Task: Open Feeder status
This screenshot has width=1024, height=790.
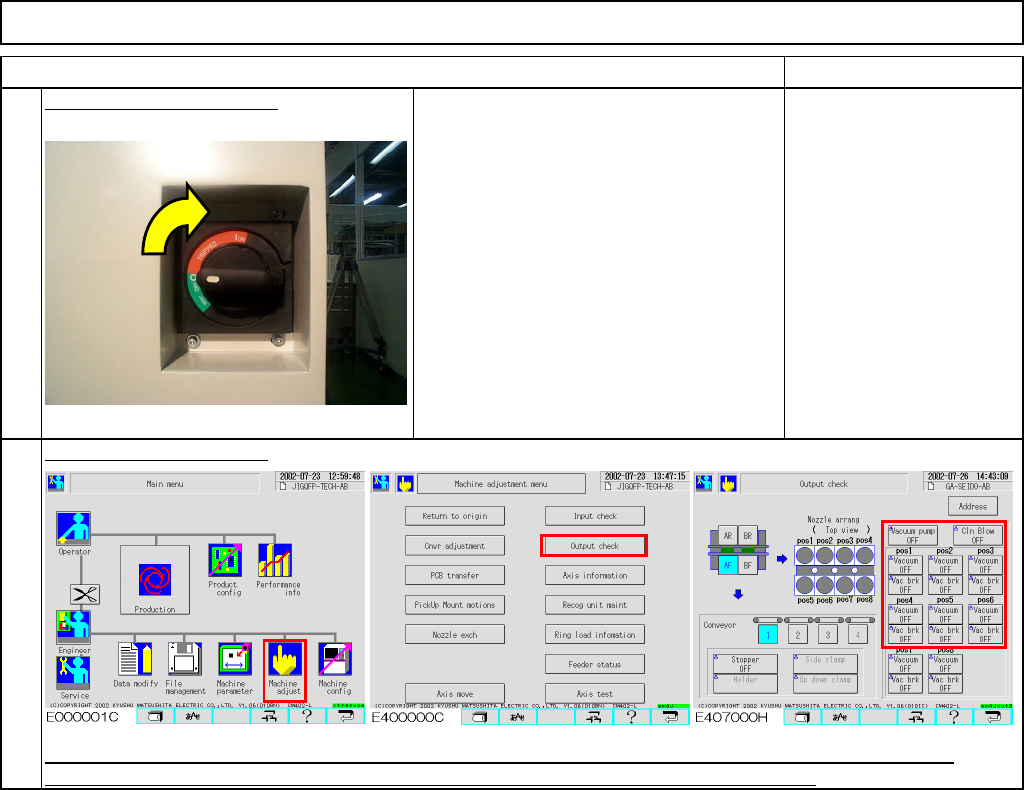Action: click(595, 664)
